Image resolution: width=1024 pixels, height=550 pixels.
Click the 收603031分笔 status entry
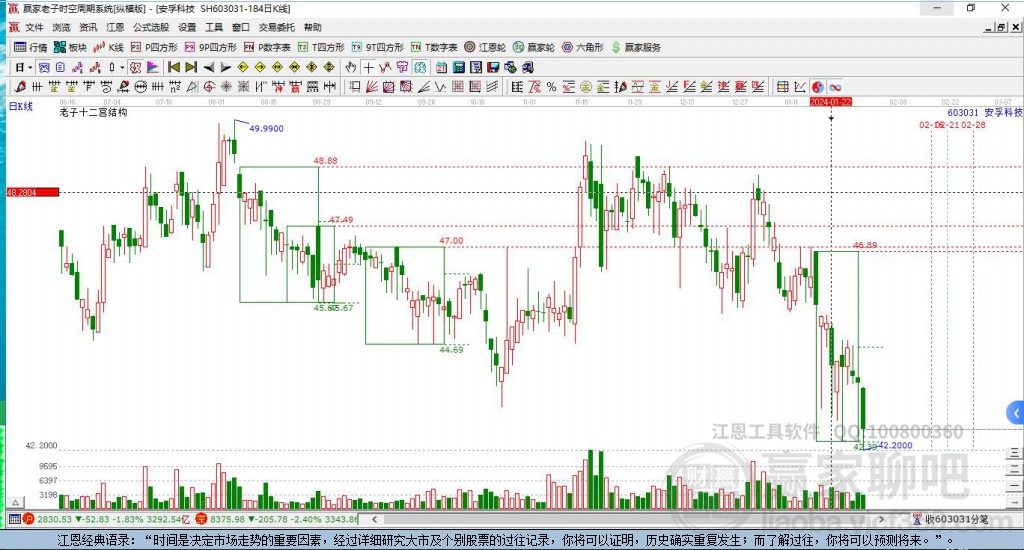[x=951, y=519]
